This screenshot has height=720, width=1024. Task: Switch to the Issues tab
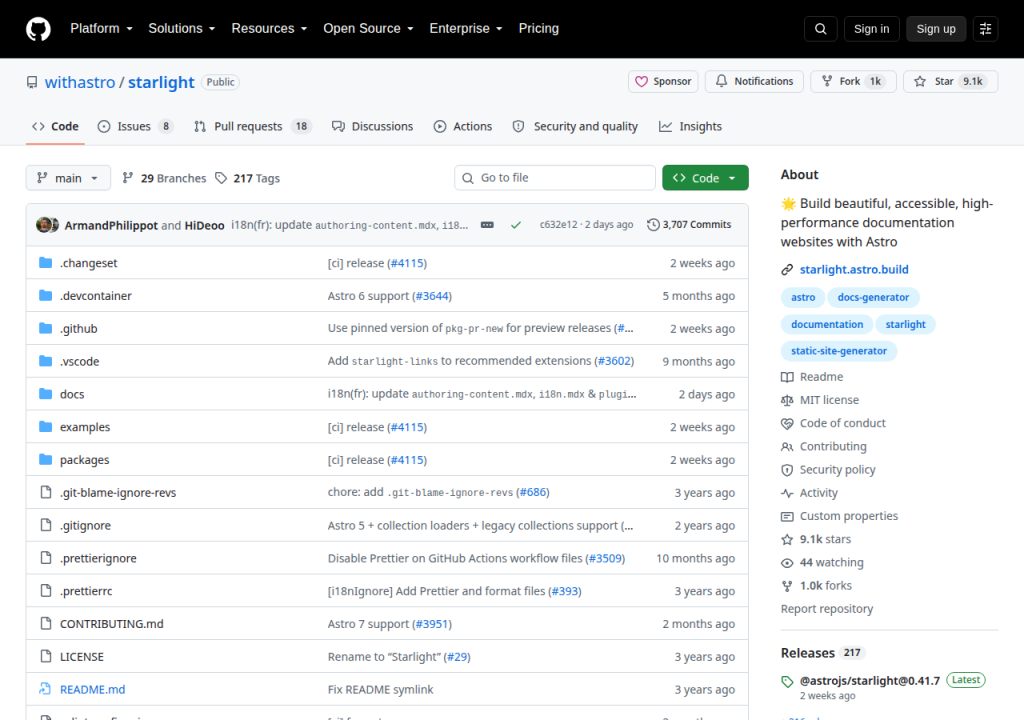click(135, 126)
